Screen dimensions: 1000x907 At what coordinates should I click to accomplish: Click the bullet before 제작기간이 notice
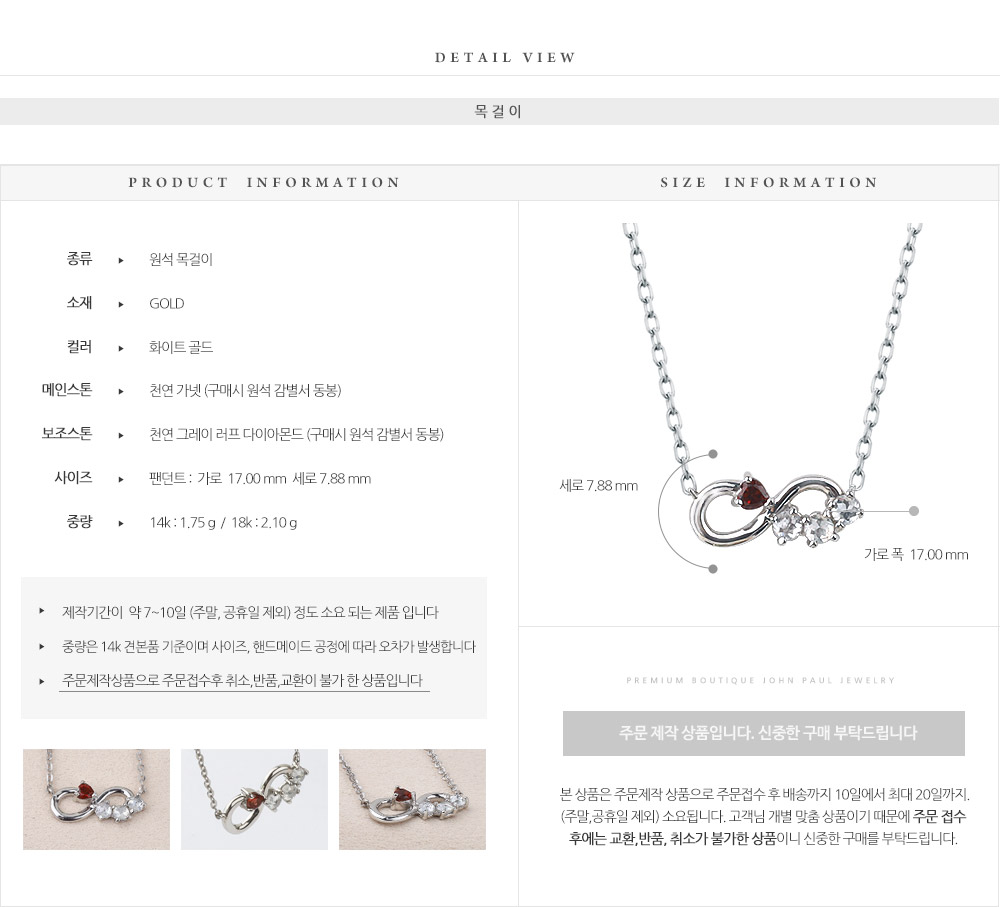point(42,611)
